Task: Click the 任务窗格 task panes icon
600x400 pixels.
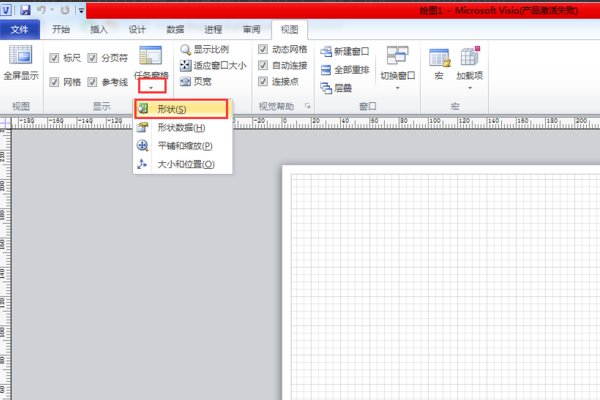Action: (x=150, y=56)
